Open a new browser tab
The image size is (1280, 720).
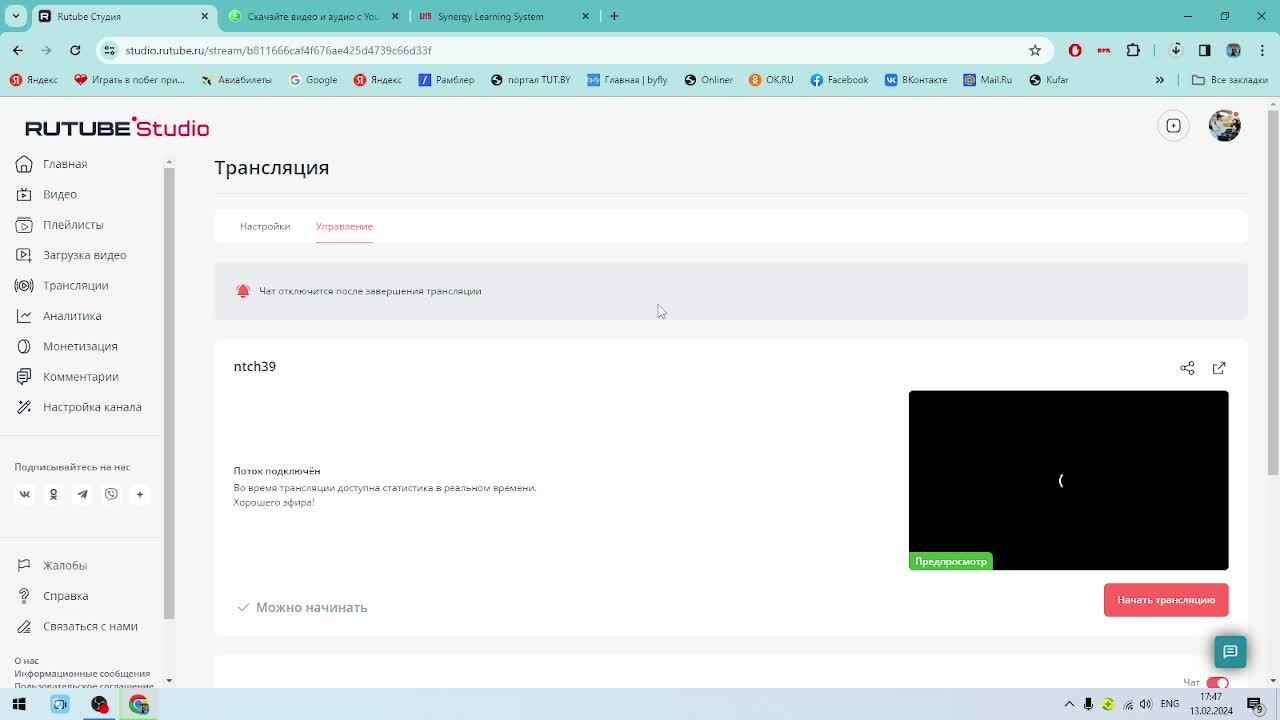click(x=614, y=16)
